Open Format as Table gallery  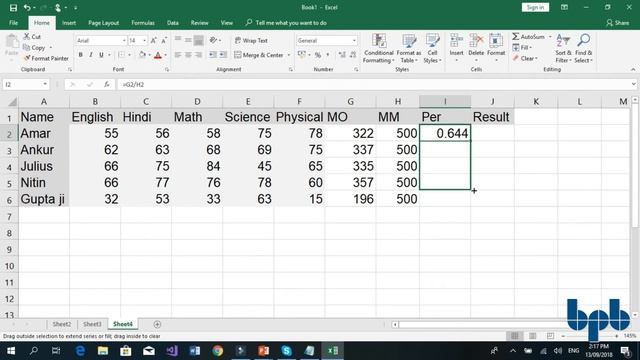[x=409, y=49]
